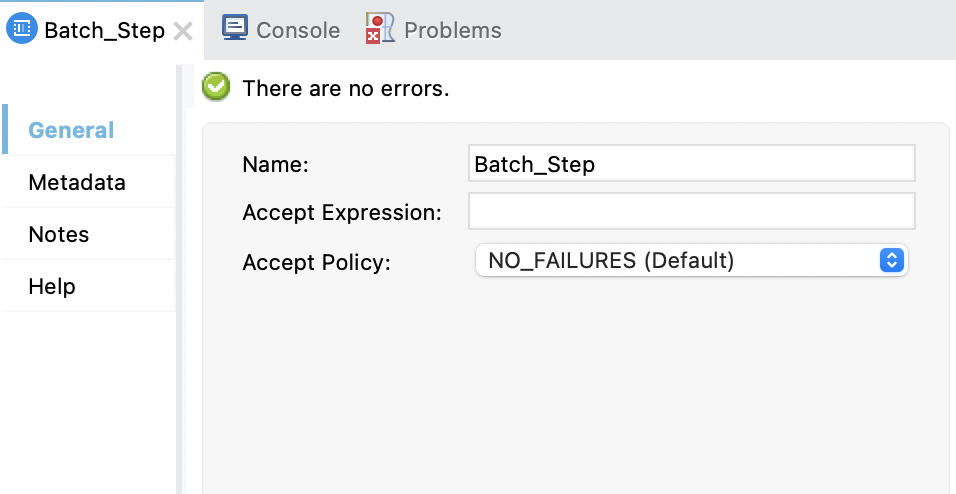
Task: Click into the Accept Expression field
Action: [691, 212]
